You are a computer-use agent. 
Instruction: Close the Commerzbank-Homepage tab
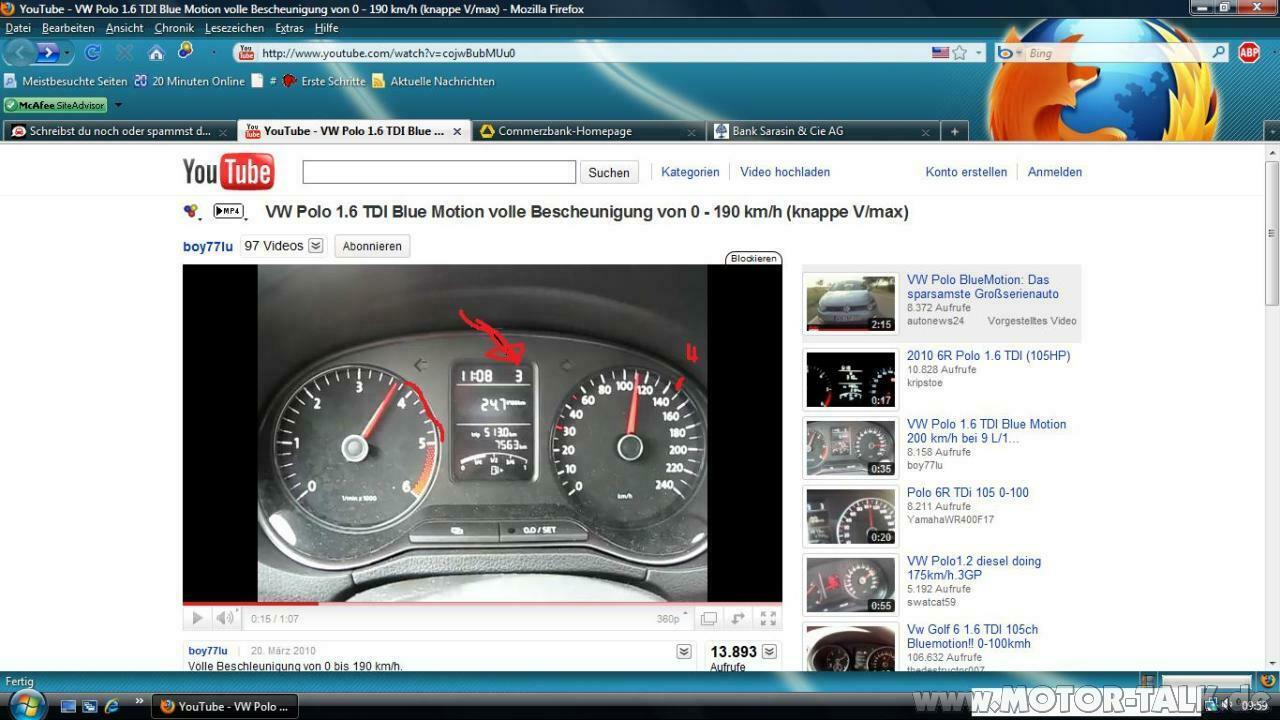coord(691,131)
